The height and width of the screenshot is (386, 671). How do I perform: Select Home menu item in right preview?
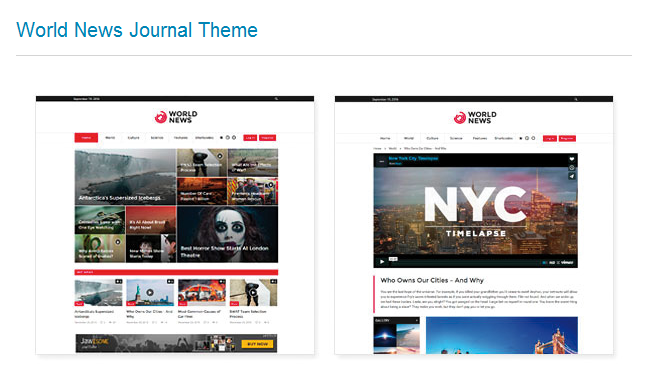pos(385,138)
